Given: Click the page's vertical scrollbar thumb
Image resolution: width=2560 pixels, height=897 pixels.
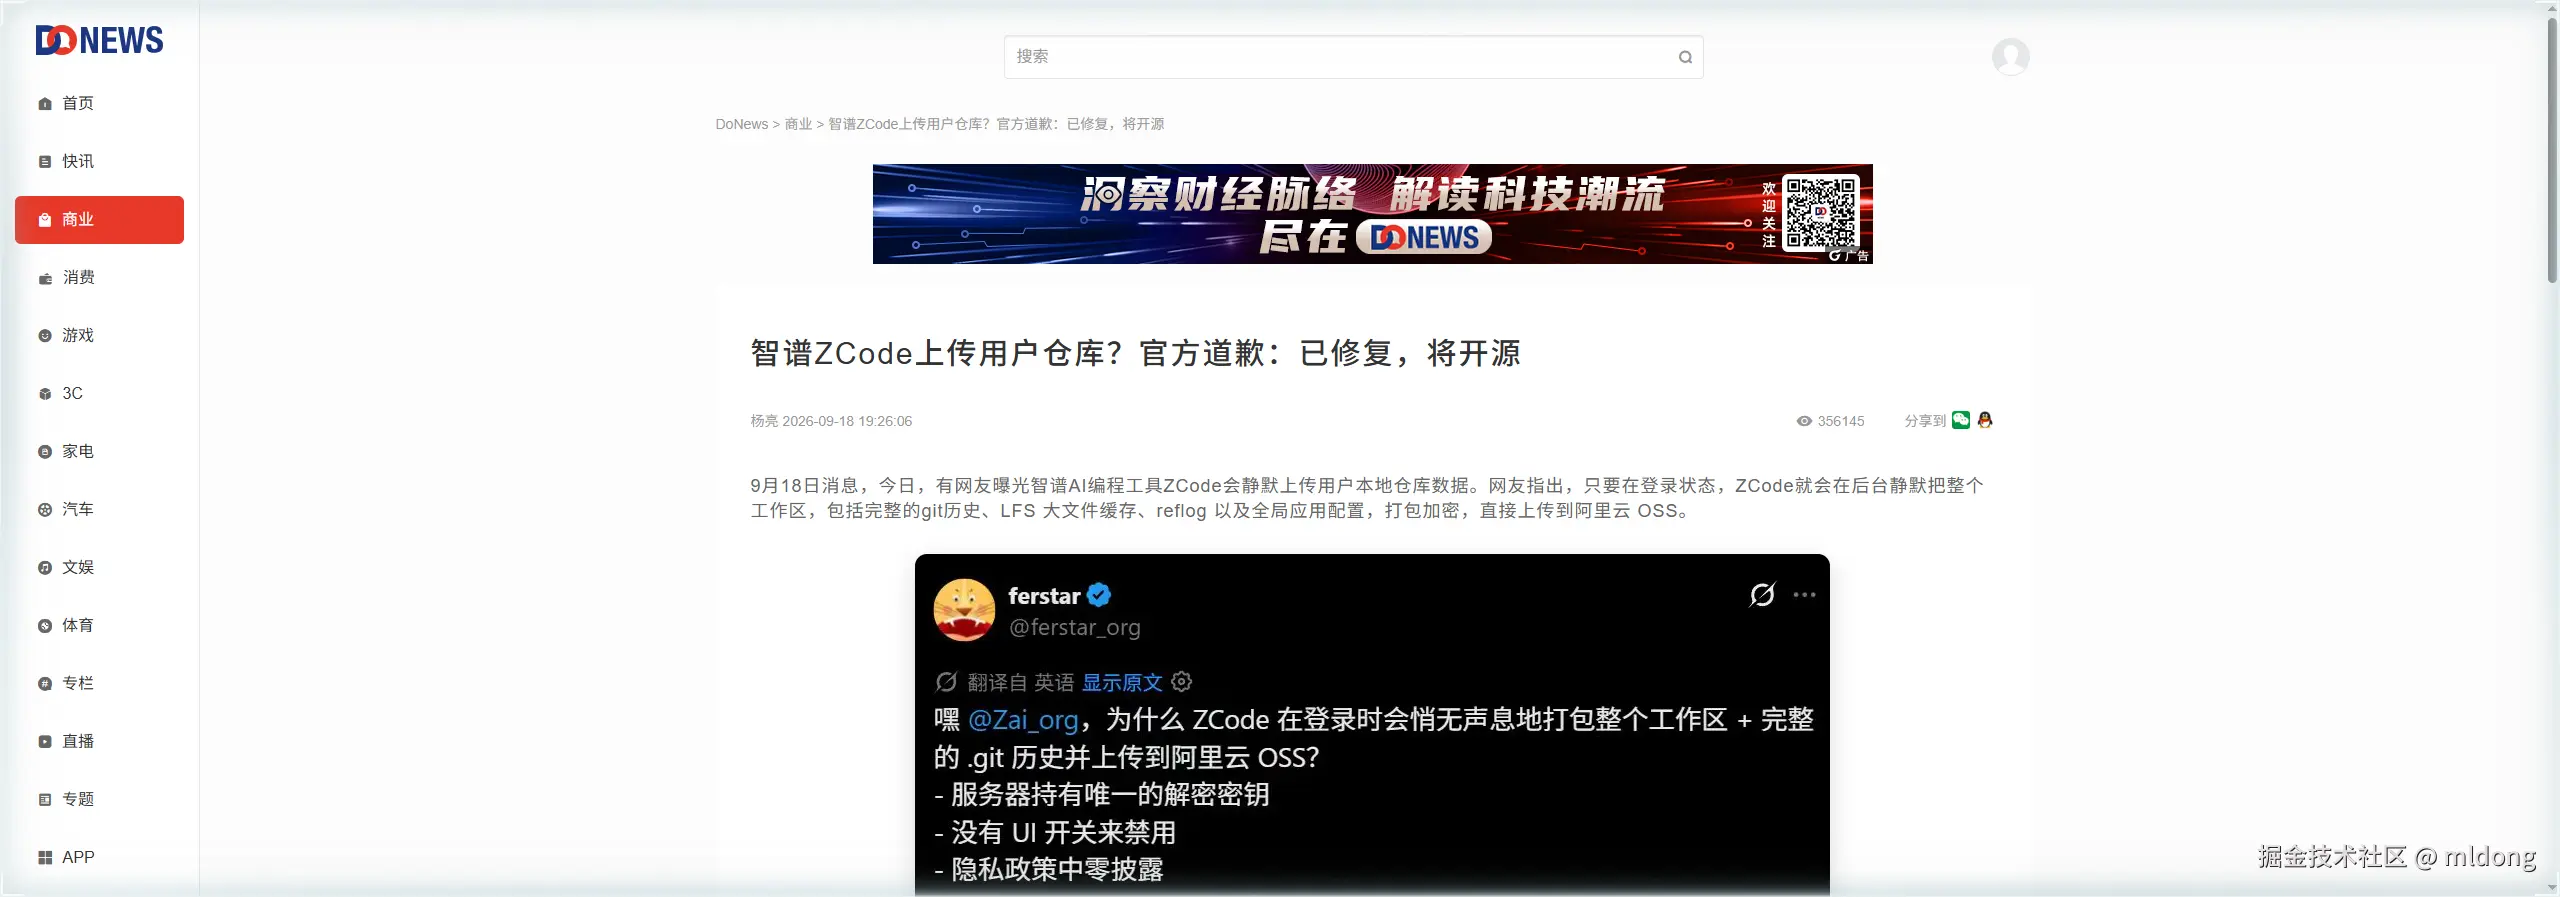Looking at the screenshot, I should 2552,150.
